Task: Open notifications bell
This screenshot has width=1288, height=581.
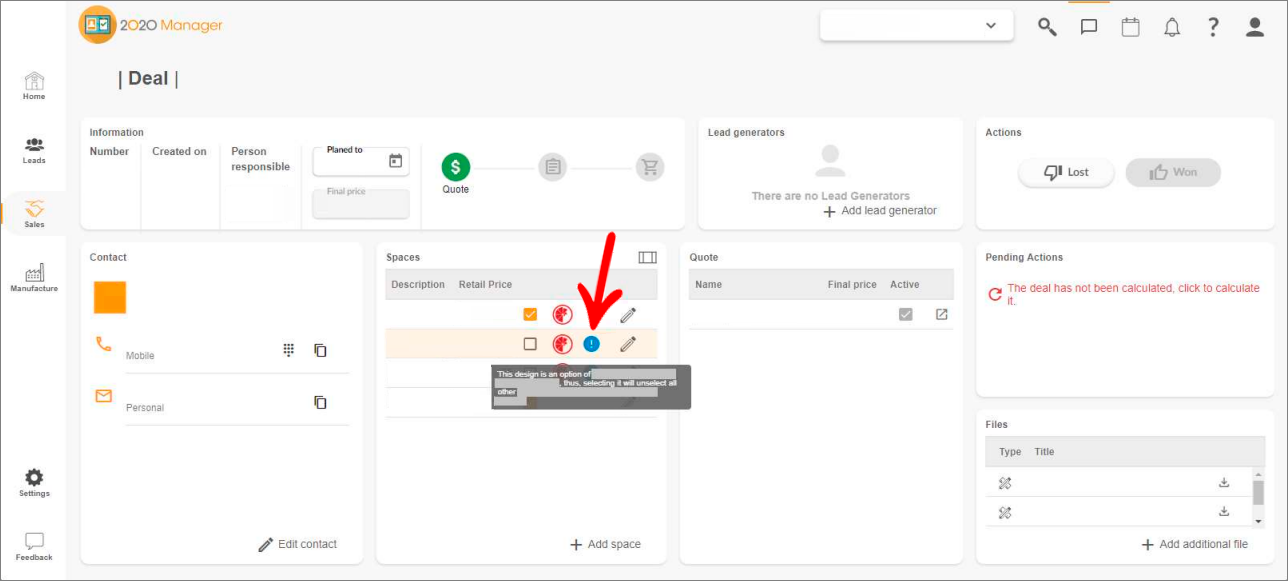Action: tap(1172, 27)
